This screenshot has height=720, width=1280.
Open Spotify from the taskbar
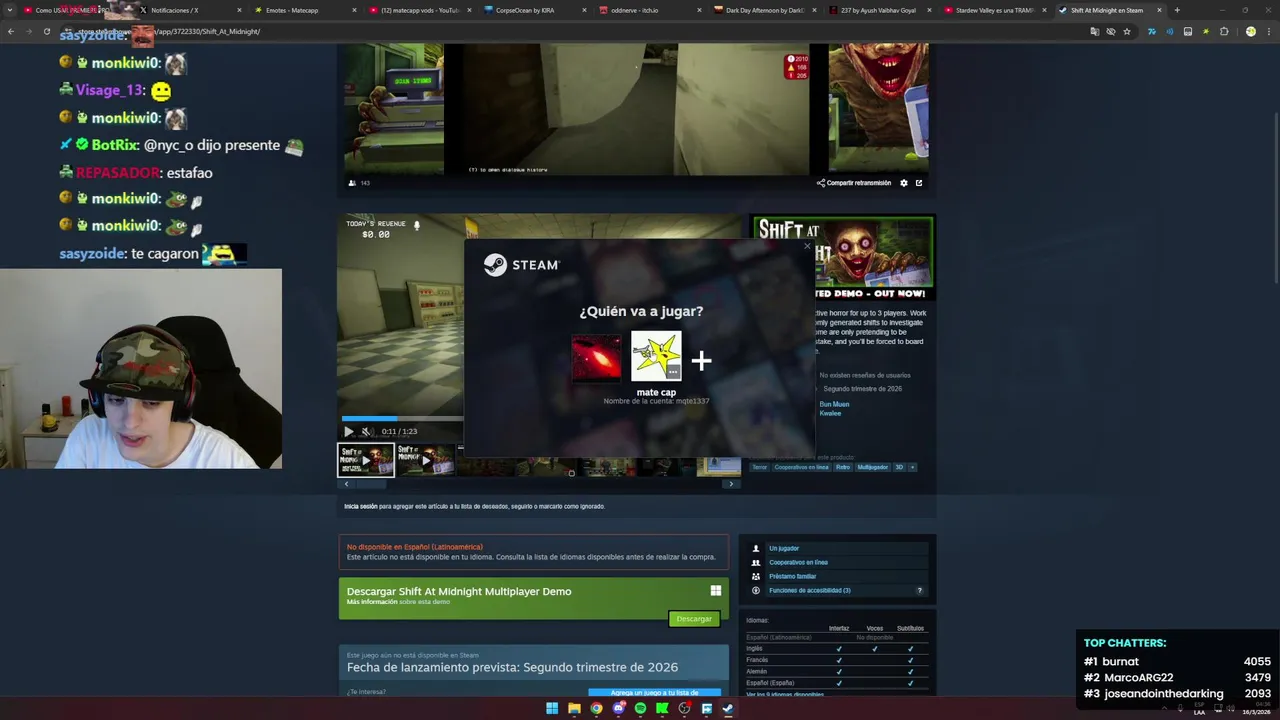click(640, 709)
